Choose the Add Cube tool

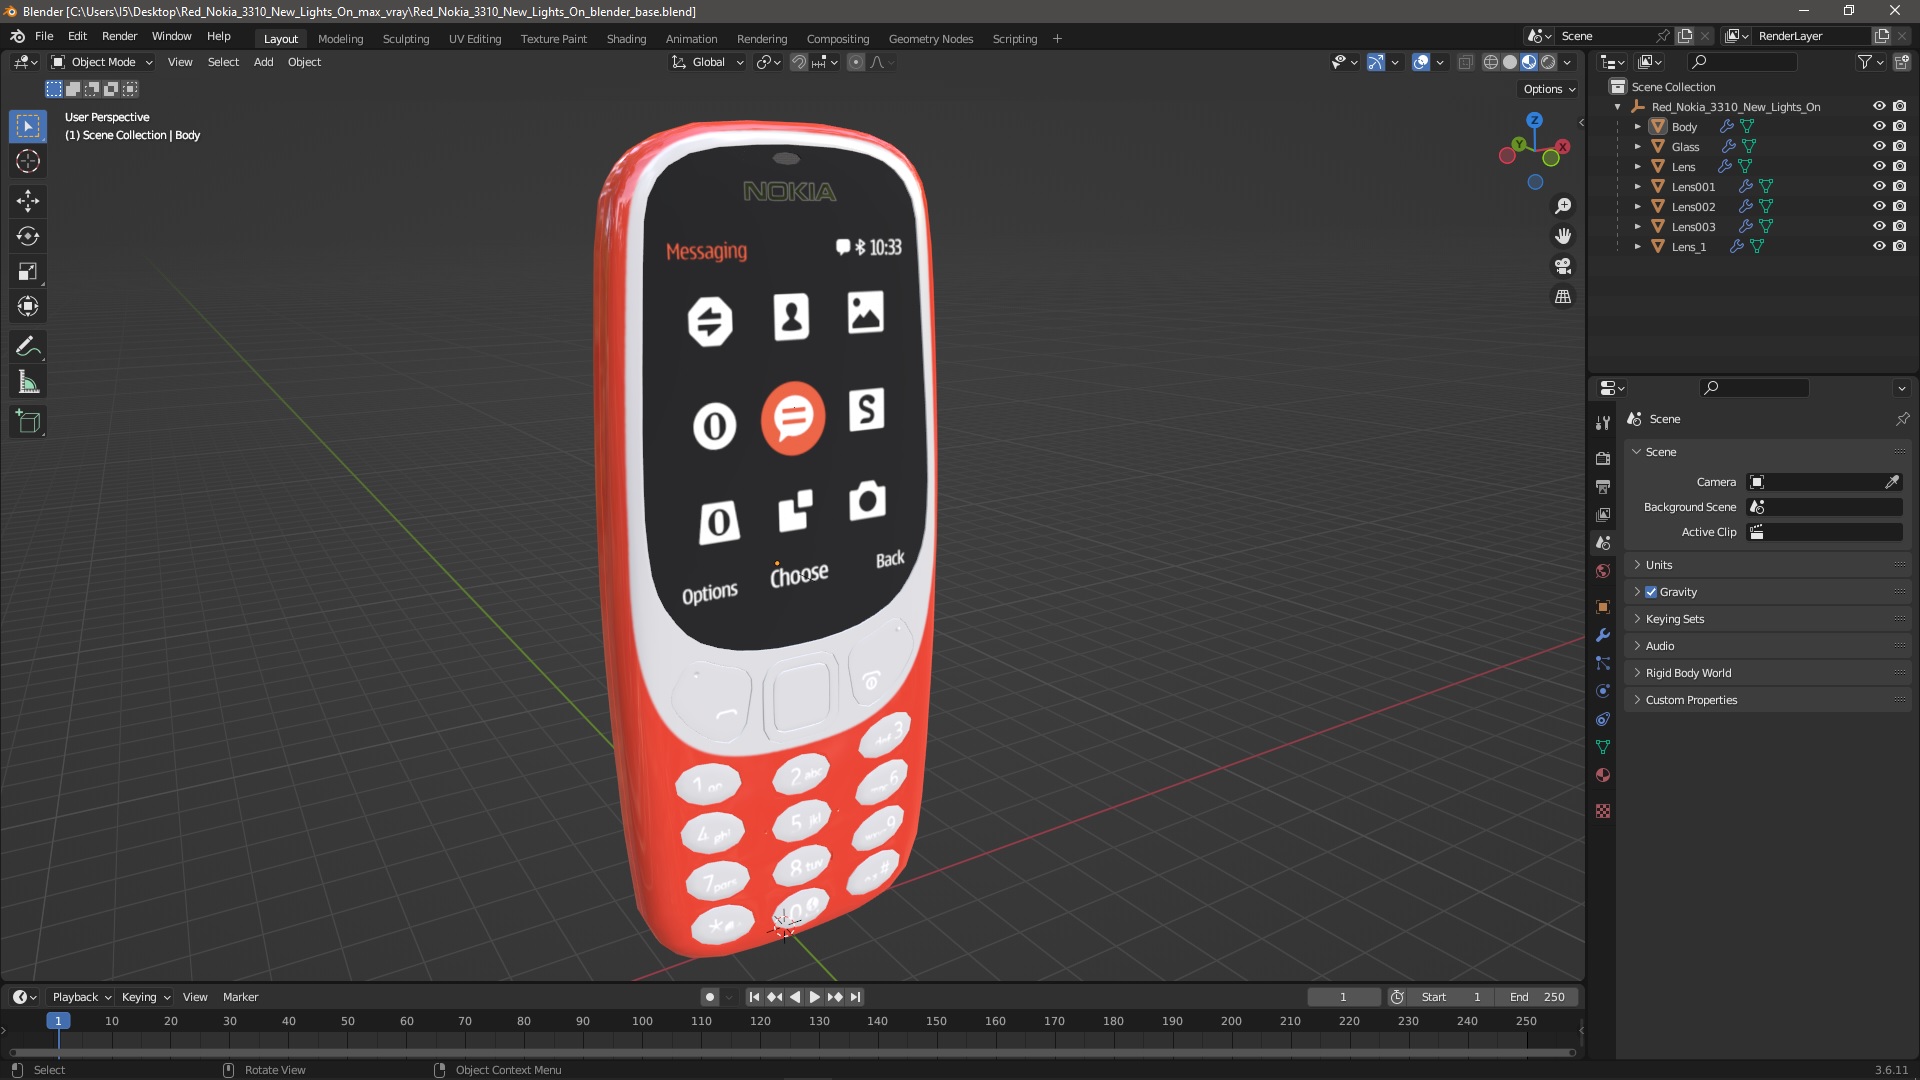click(x=28, y=422)
